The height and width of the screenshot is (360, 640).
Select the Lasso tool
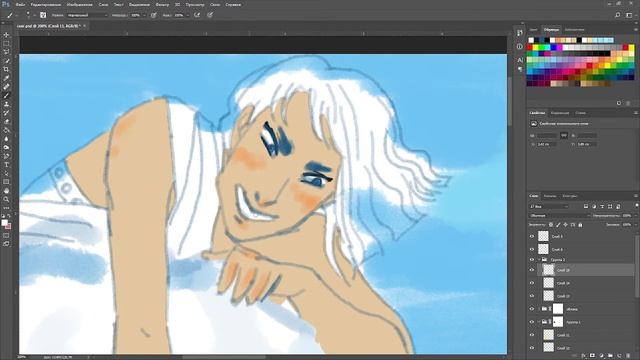click(x=6, y=52)
